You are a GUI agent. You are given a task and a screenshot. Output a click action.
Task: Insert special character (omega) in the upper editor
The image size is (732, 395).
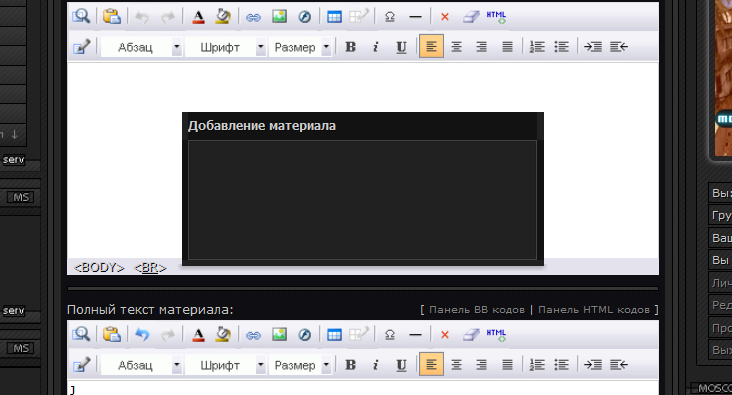390,17
